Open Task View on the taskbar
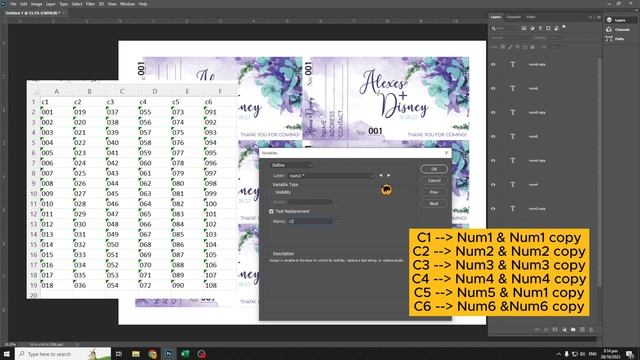640x360 pixels. [119, 354]
